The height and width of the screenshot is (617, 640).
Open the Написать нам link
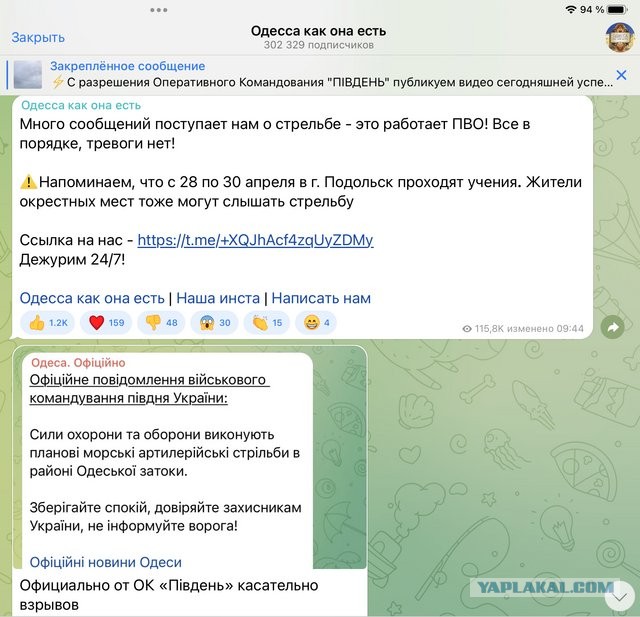click(x=321, y=298)
